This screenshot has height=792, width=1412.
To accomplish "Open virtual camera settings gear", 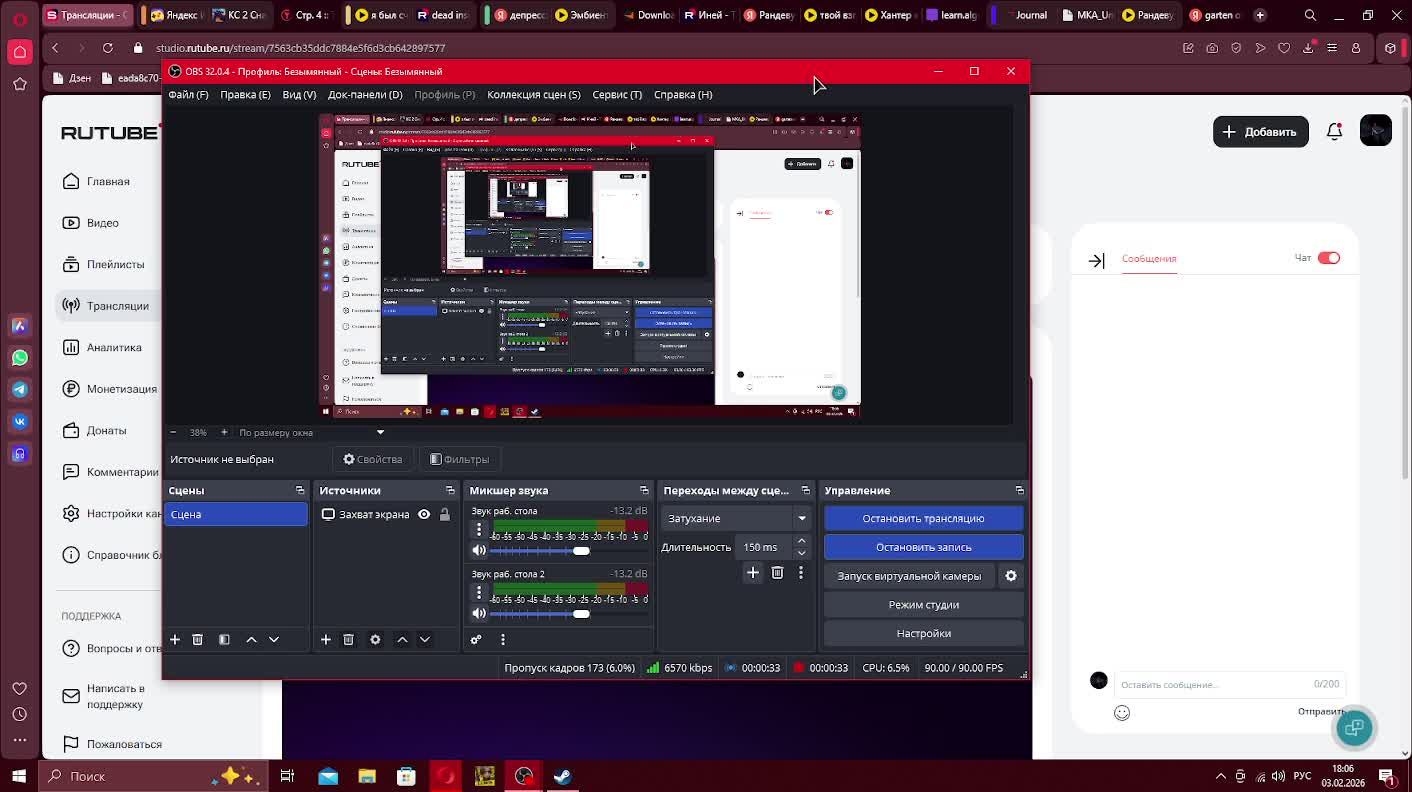I will (x=1011, y=576).
